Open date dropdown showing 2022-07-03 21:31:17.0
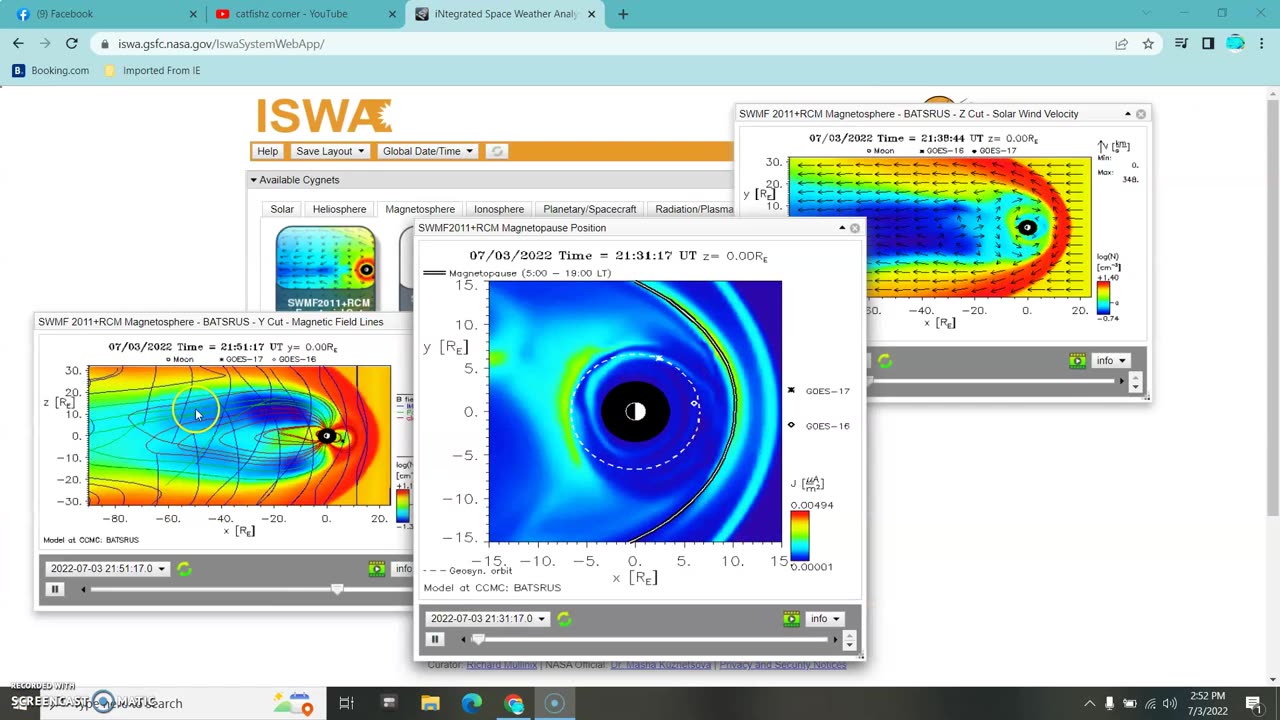This screenshot has width=1280, height=720. (488, 619)
